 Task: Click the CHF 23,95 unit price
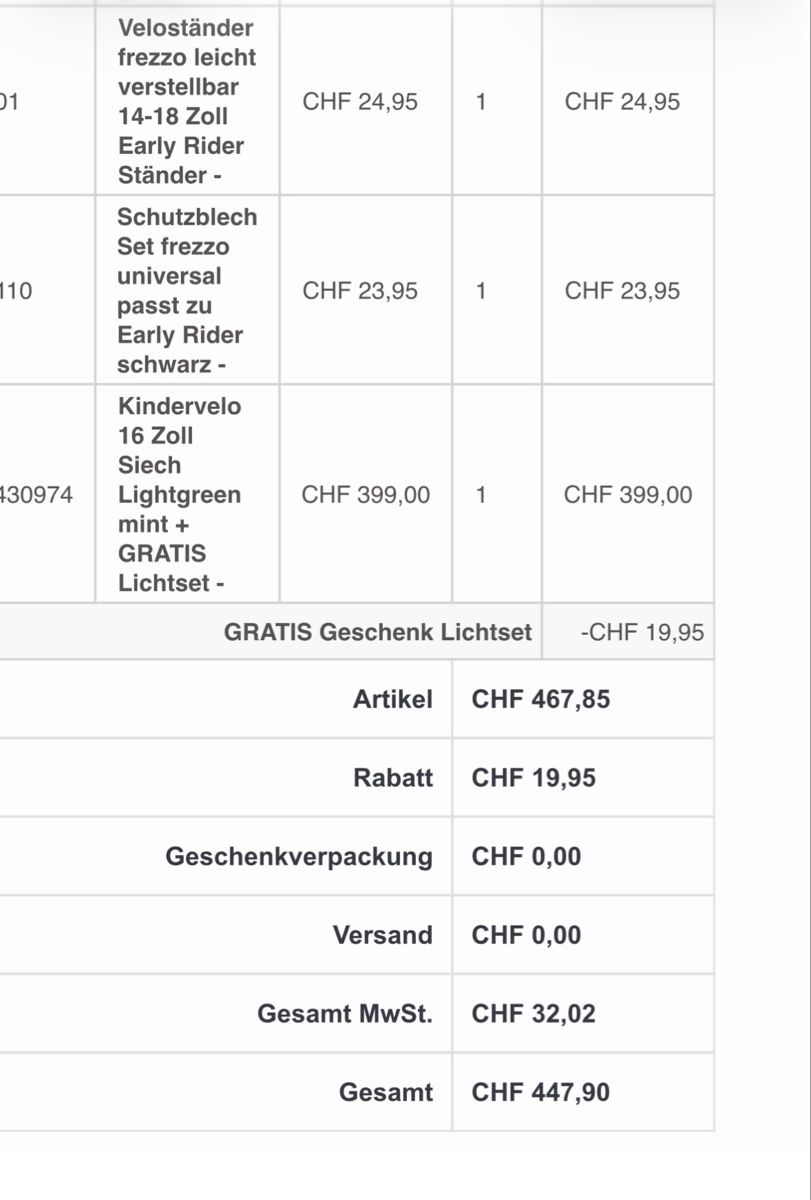(x=360, y=290)
